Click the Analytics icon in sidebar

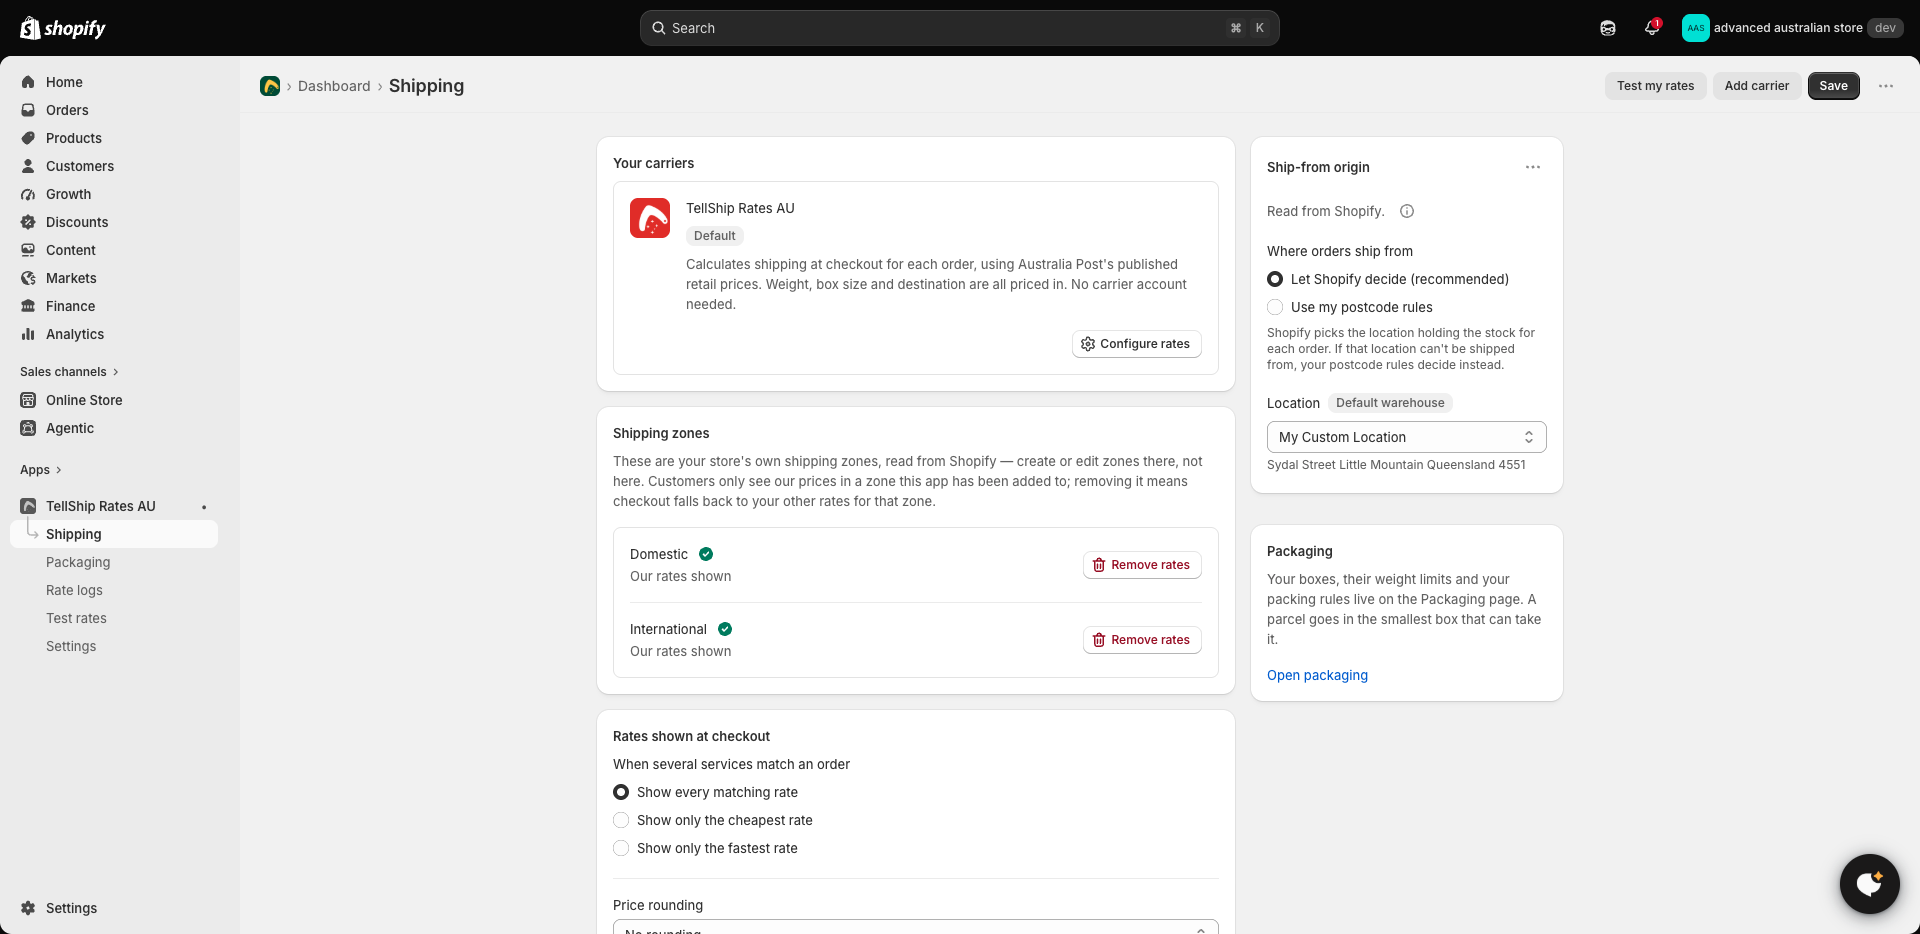point(28,334)
